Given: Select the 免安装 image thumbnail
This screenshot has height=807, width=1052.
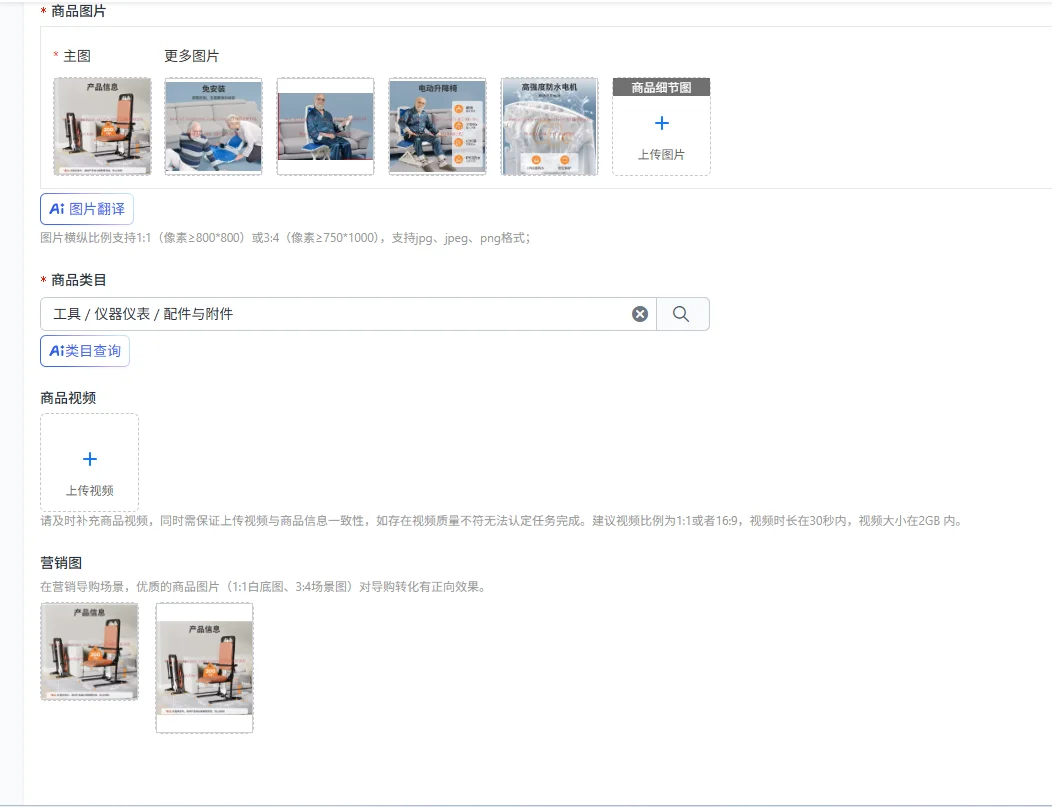Looking at the screenshot, I should [x=213, y=126].
